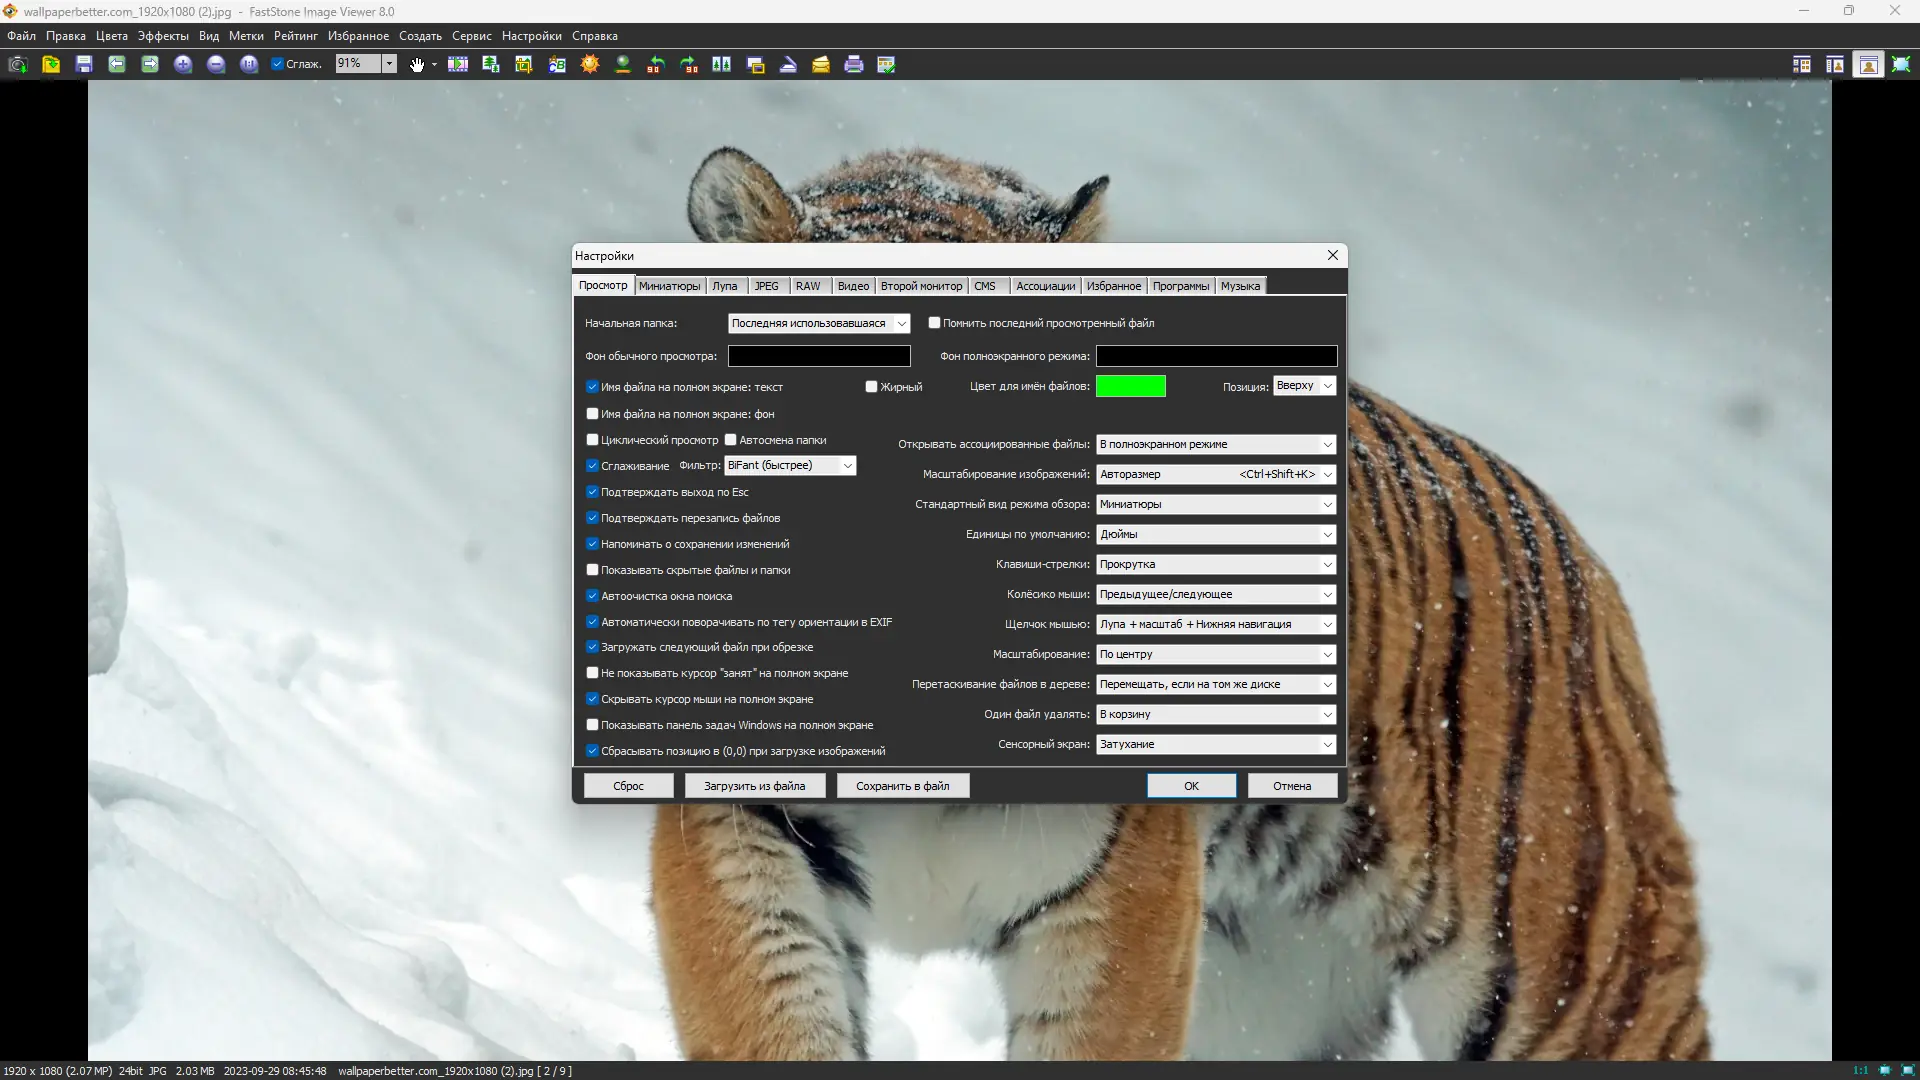Enable Циклический просмотр checkbox
Image resolution: width=1920 pixels, height=1080 pixels.
click(x=592, y=440)
